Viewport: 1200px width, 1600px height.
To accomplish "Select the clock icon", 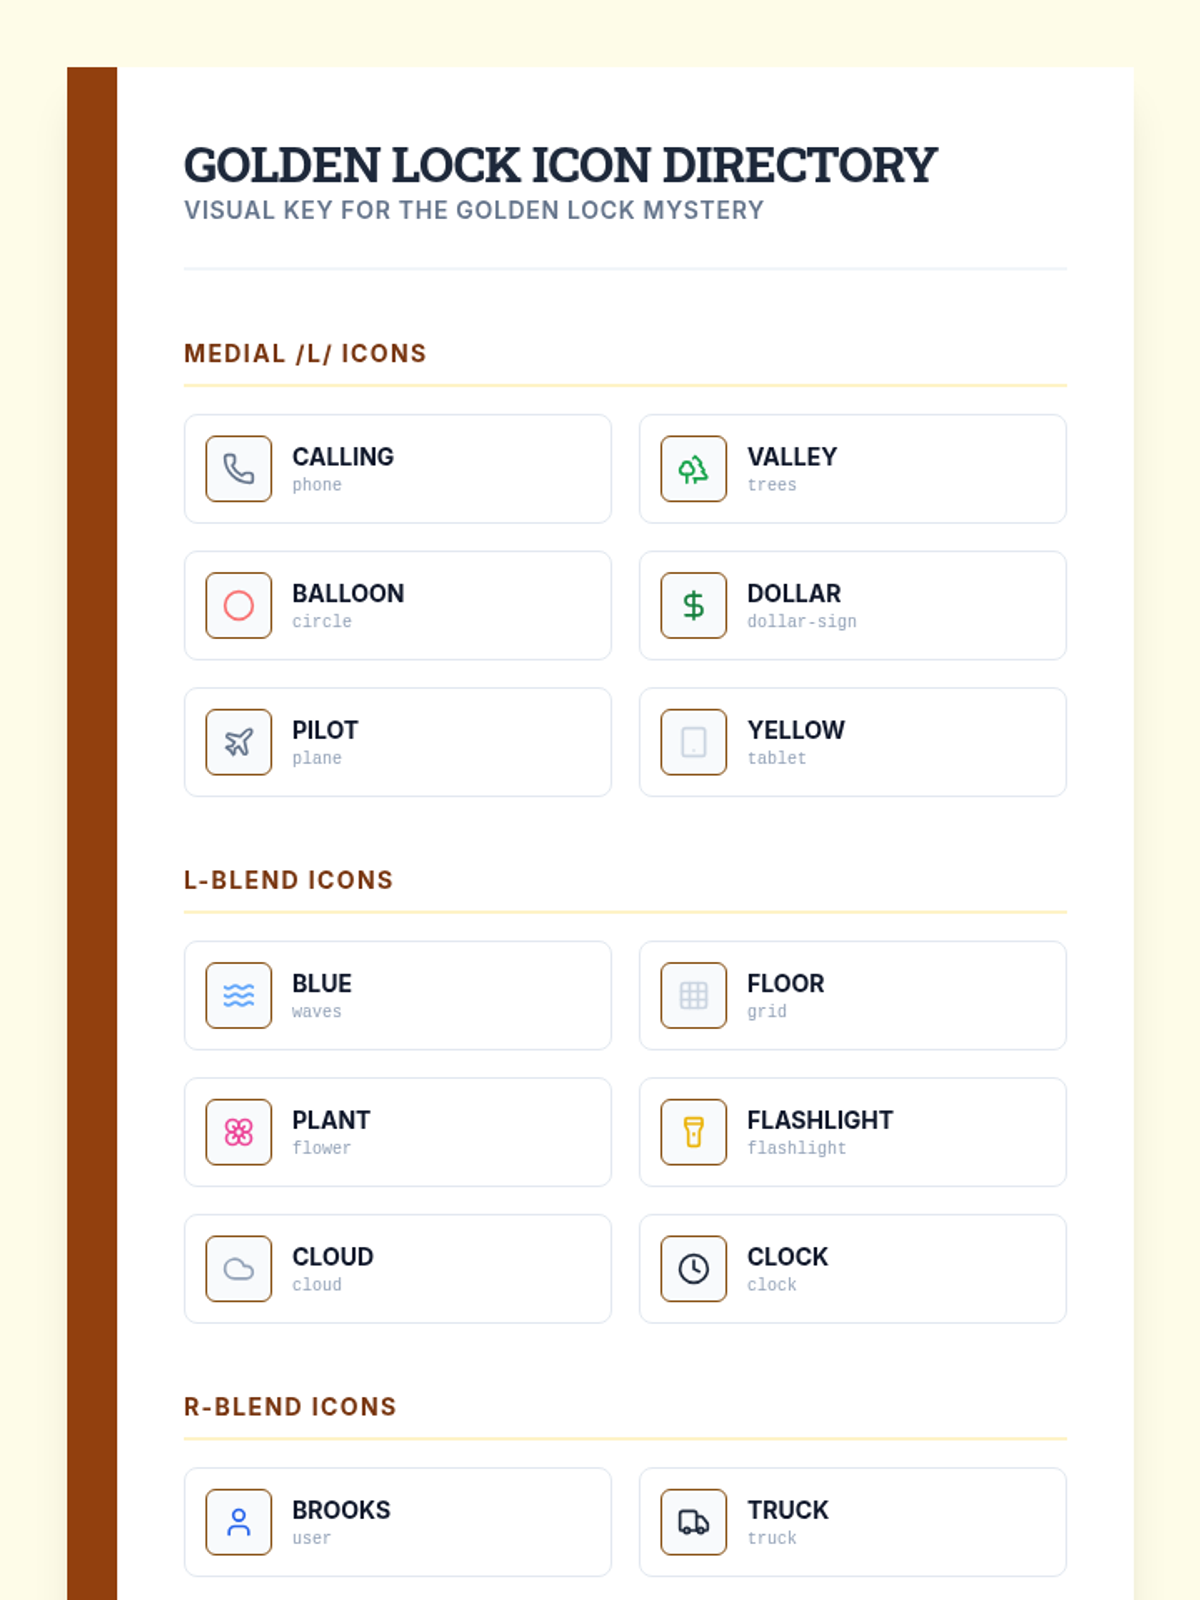I will [x=693, y=1269].
